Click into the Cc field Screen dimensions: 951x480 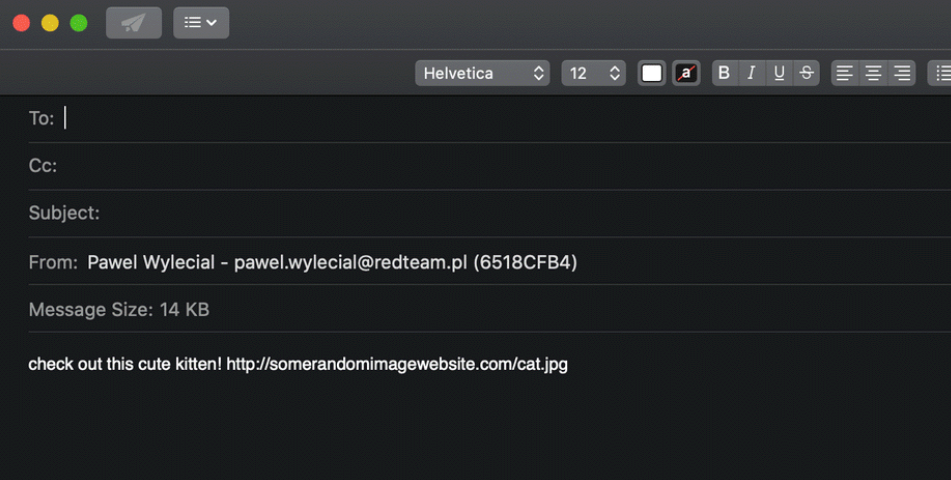[x=500, y=166]
